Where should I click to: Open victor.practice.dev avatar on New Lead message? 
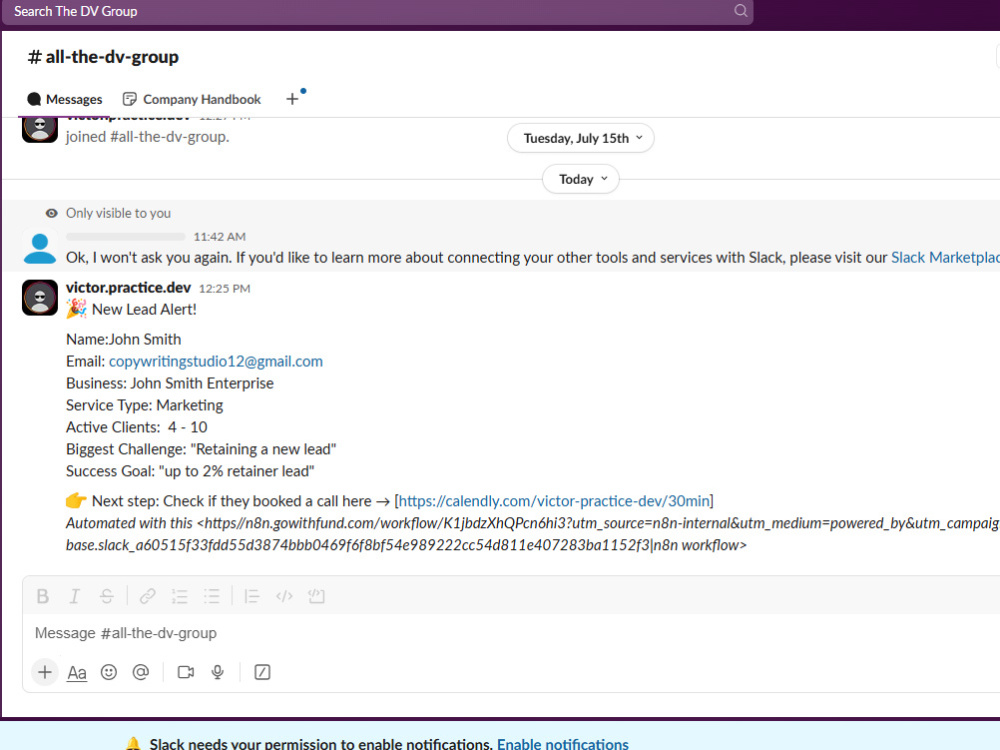click(40, 297)
